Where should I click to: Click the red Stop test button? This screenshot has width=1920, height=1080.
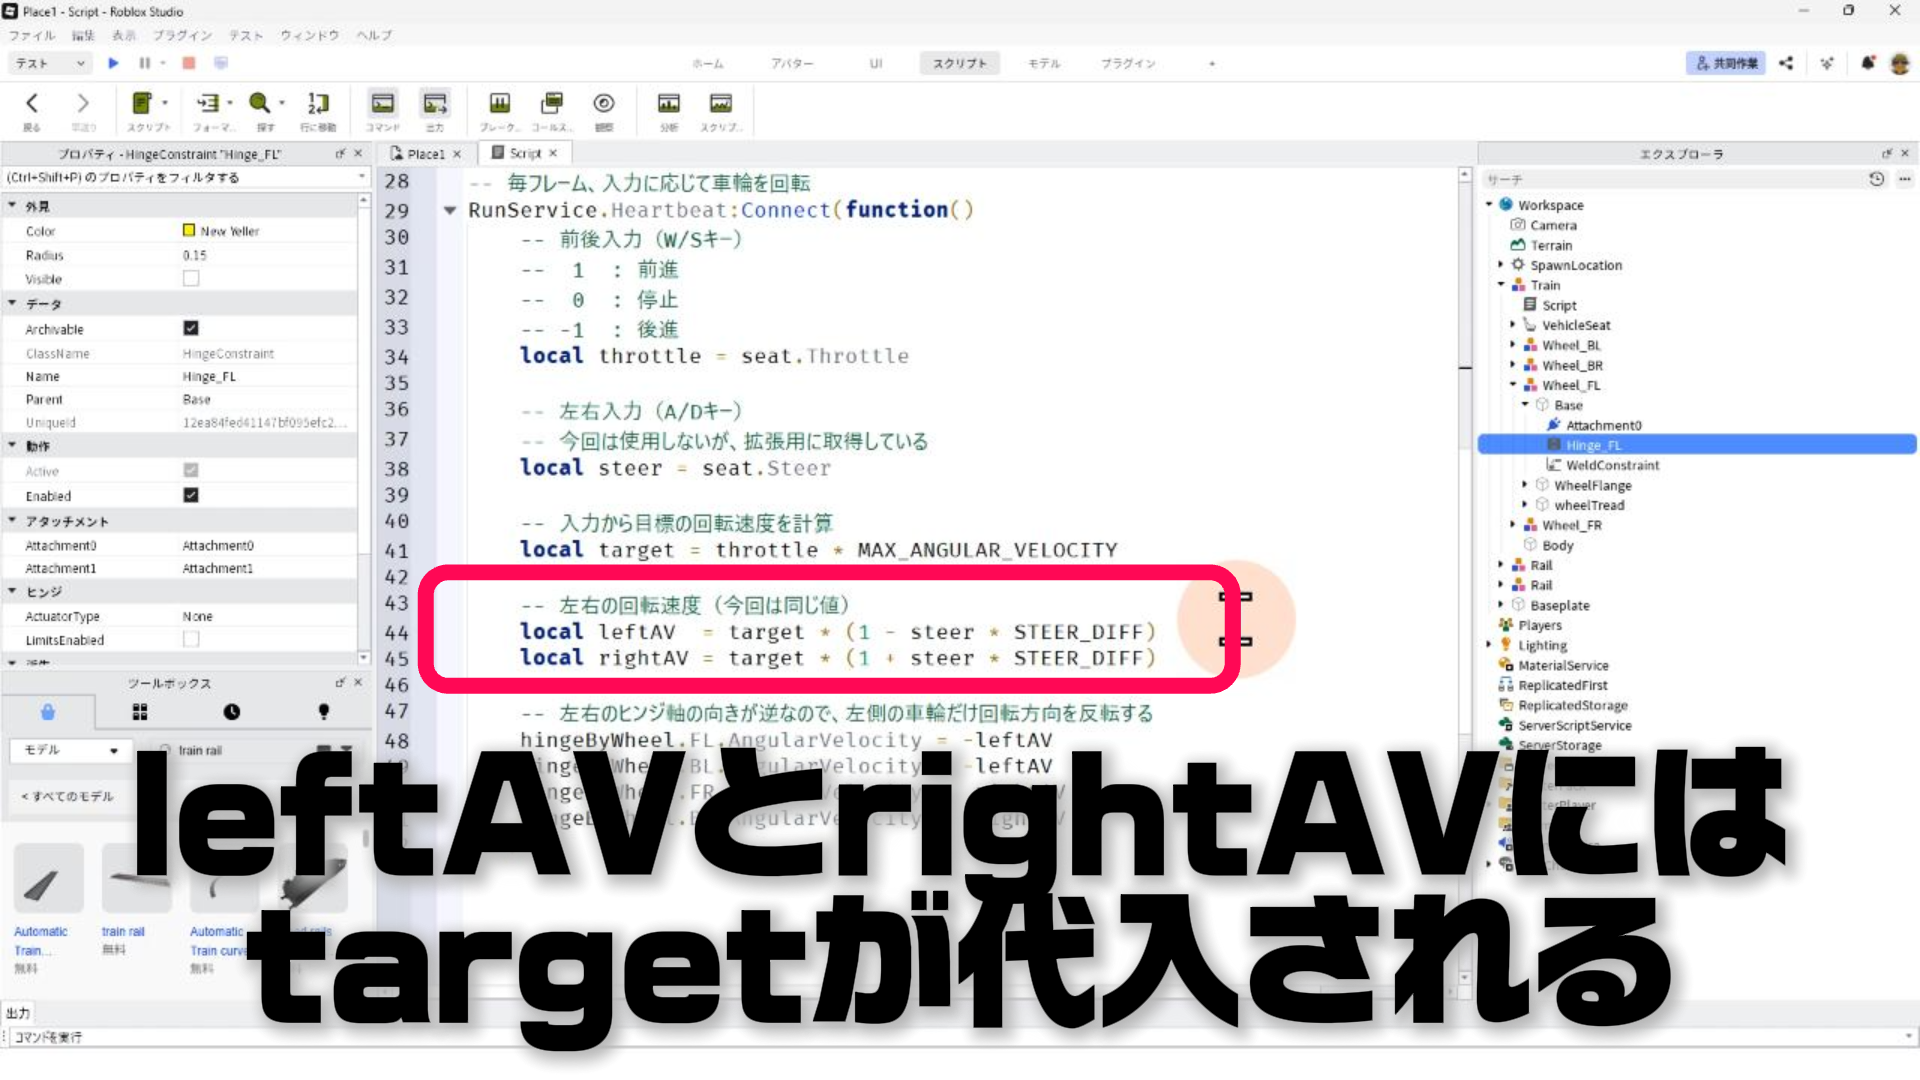188,63
